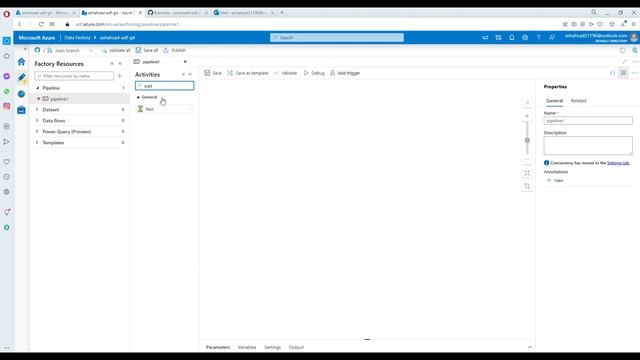Image resolution: width=640 pixels, height=360 pixels.
Task: Click the canvas zoom slider handle
Action: 527,140
